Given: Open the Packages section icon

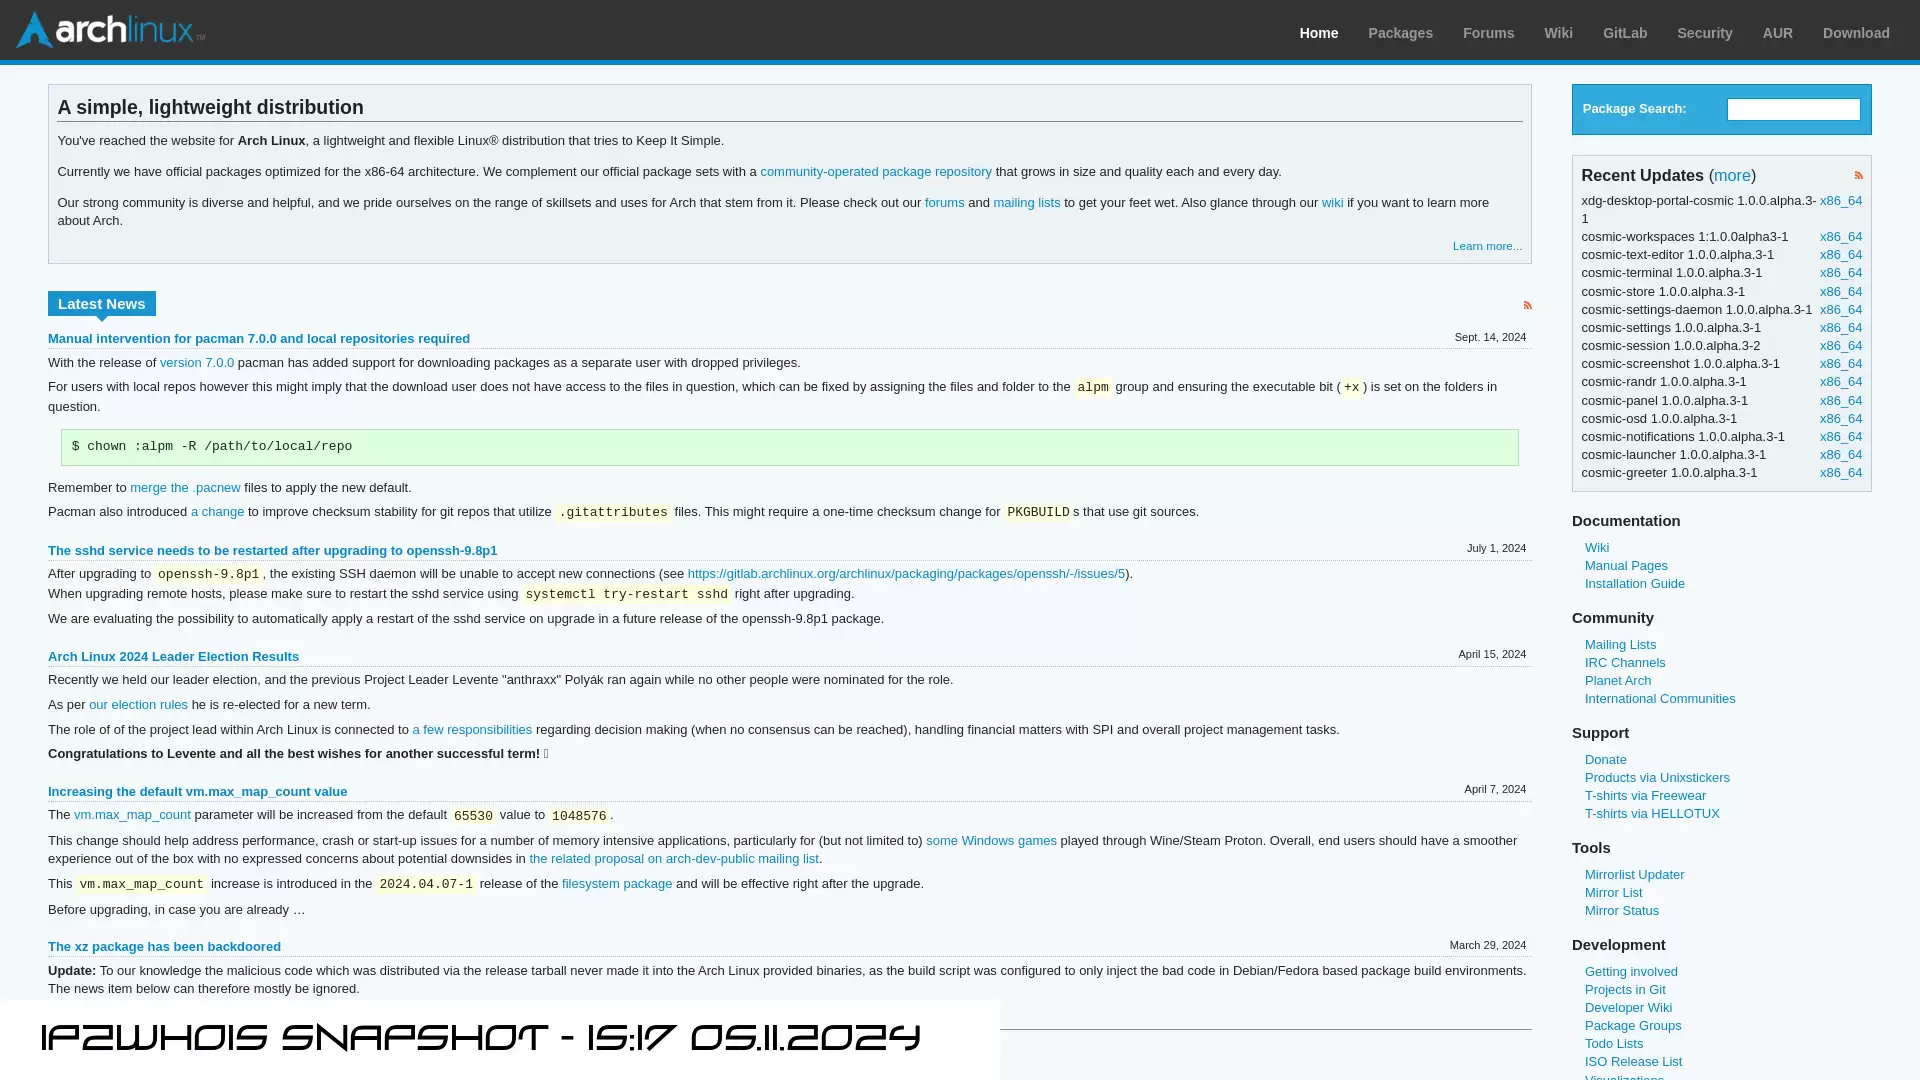Looking at the screenshot, I should coord(1399,32).
